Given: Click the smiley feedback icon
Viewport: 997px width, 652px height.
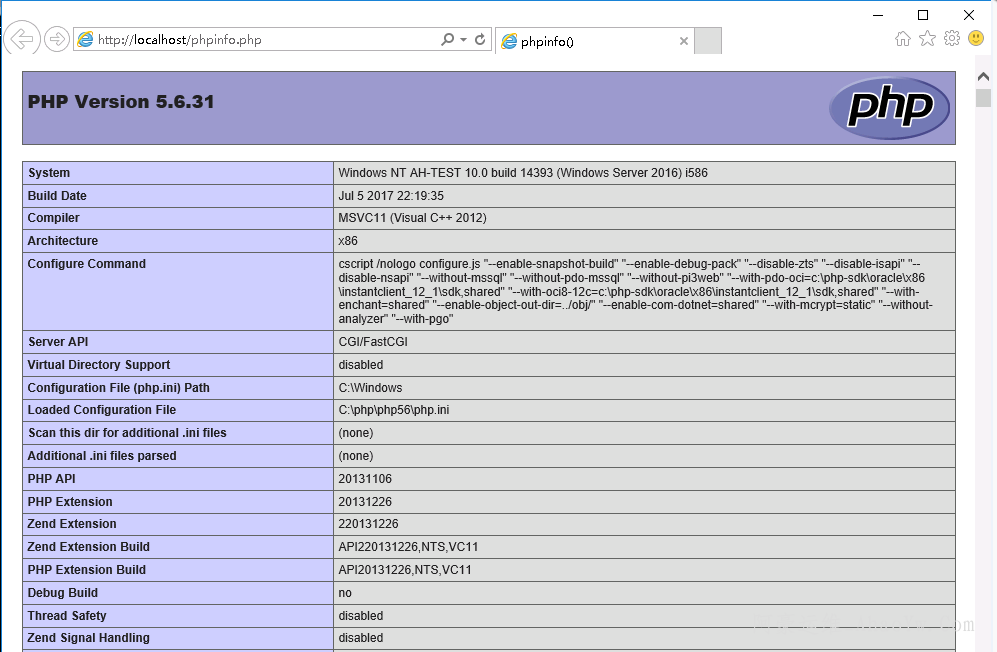Looking at the screenshot, I should 975,39.
